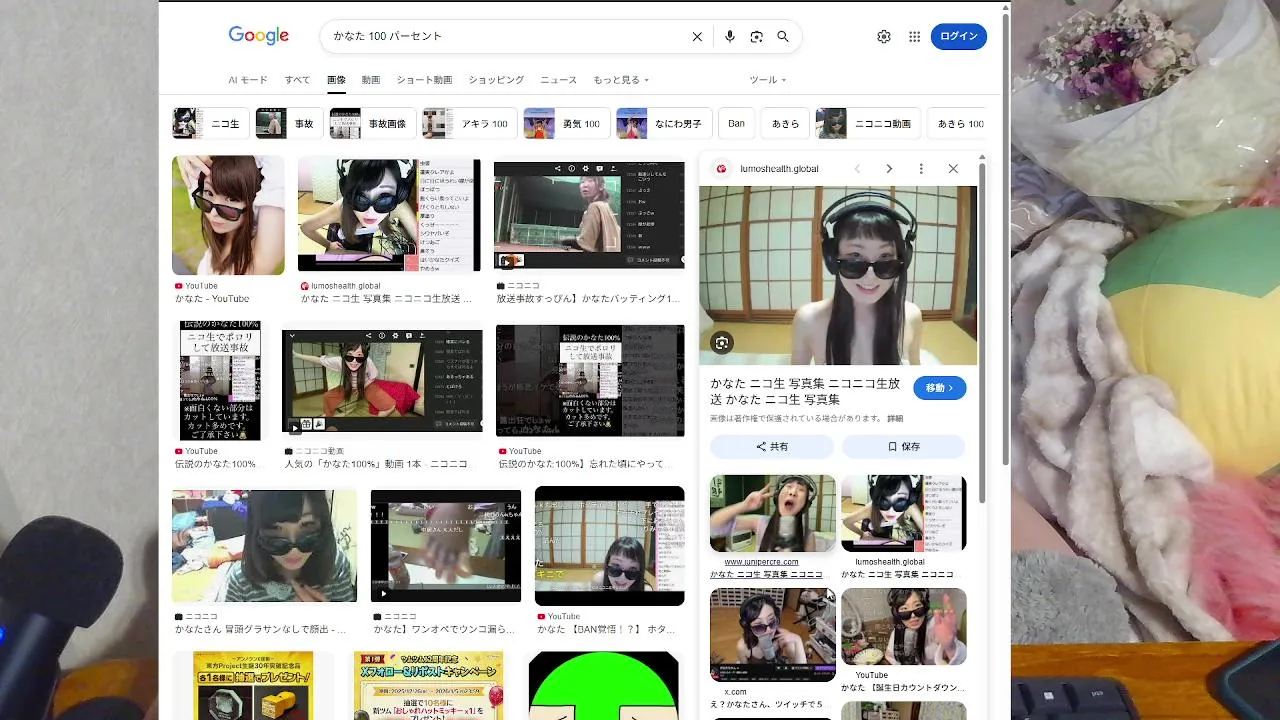Open かなた【誕生日カウントダウン related image
This screenshot has width=1280, height=720.
click(904, 626)
